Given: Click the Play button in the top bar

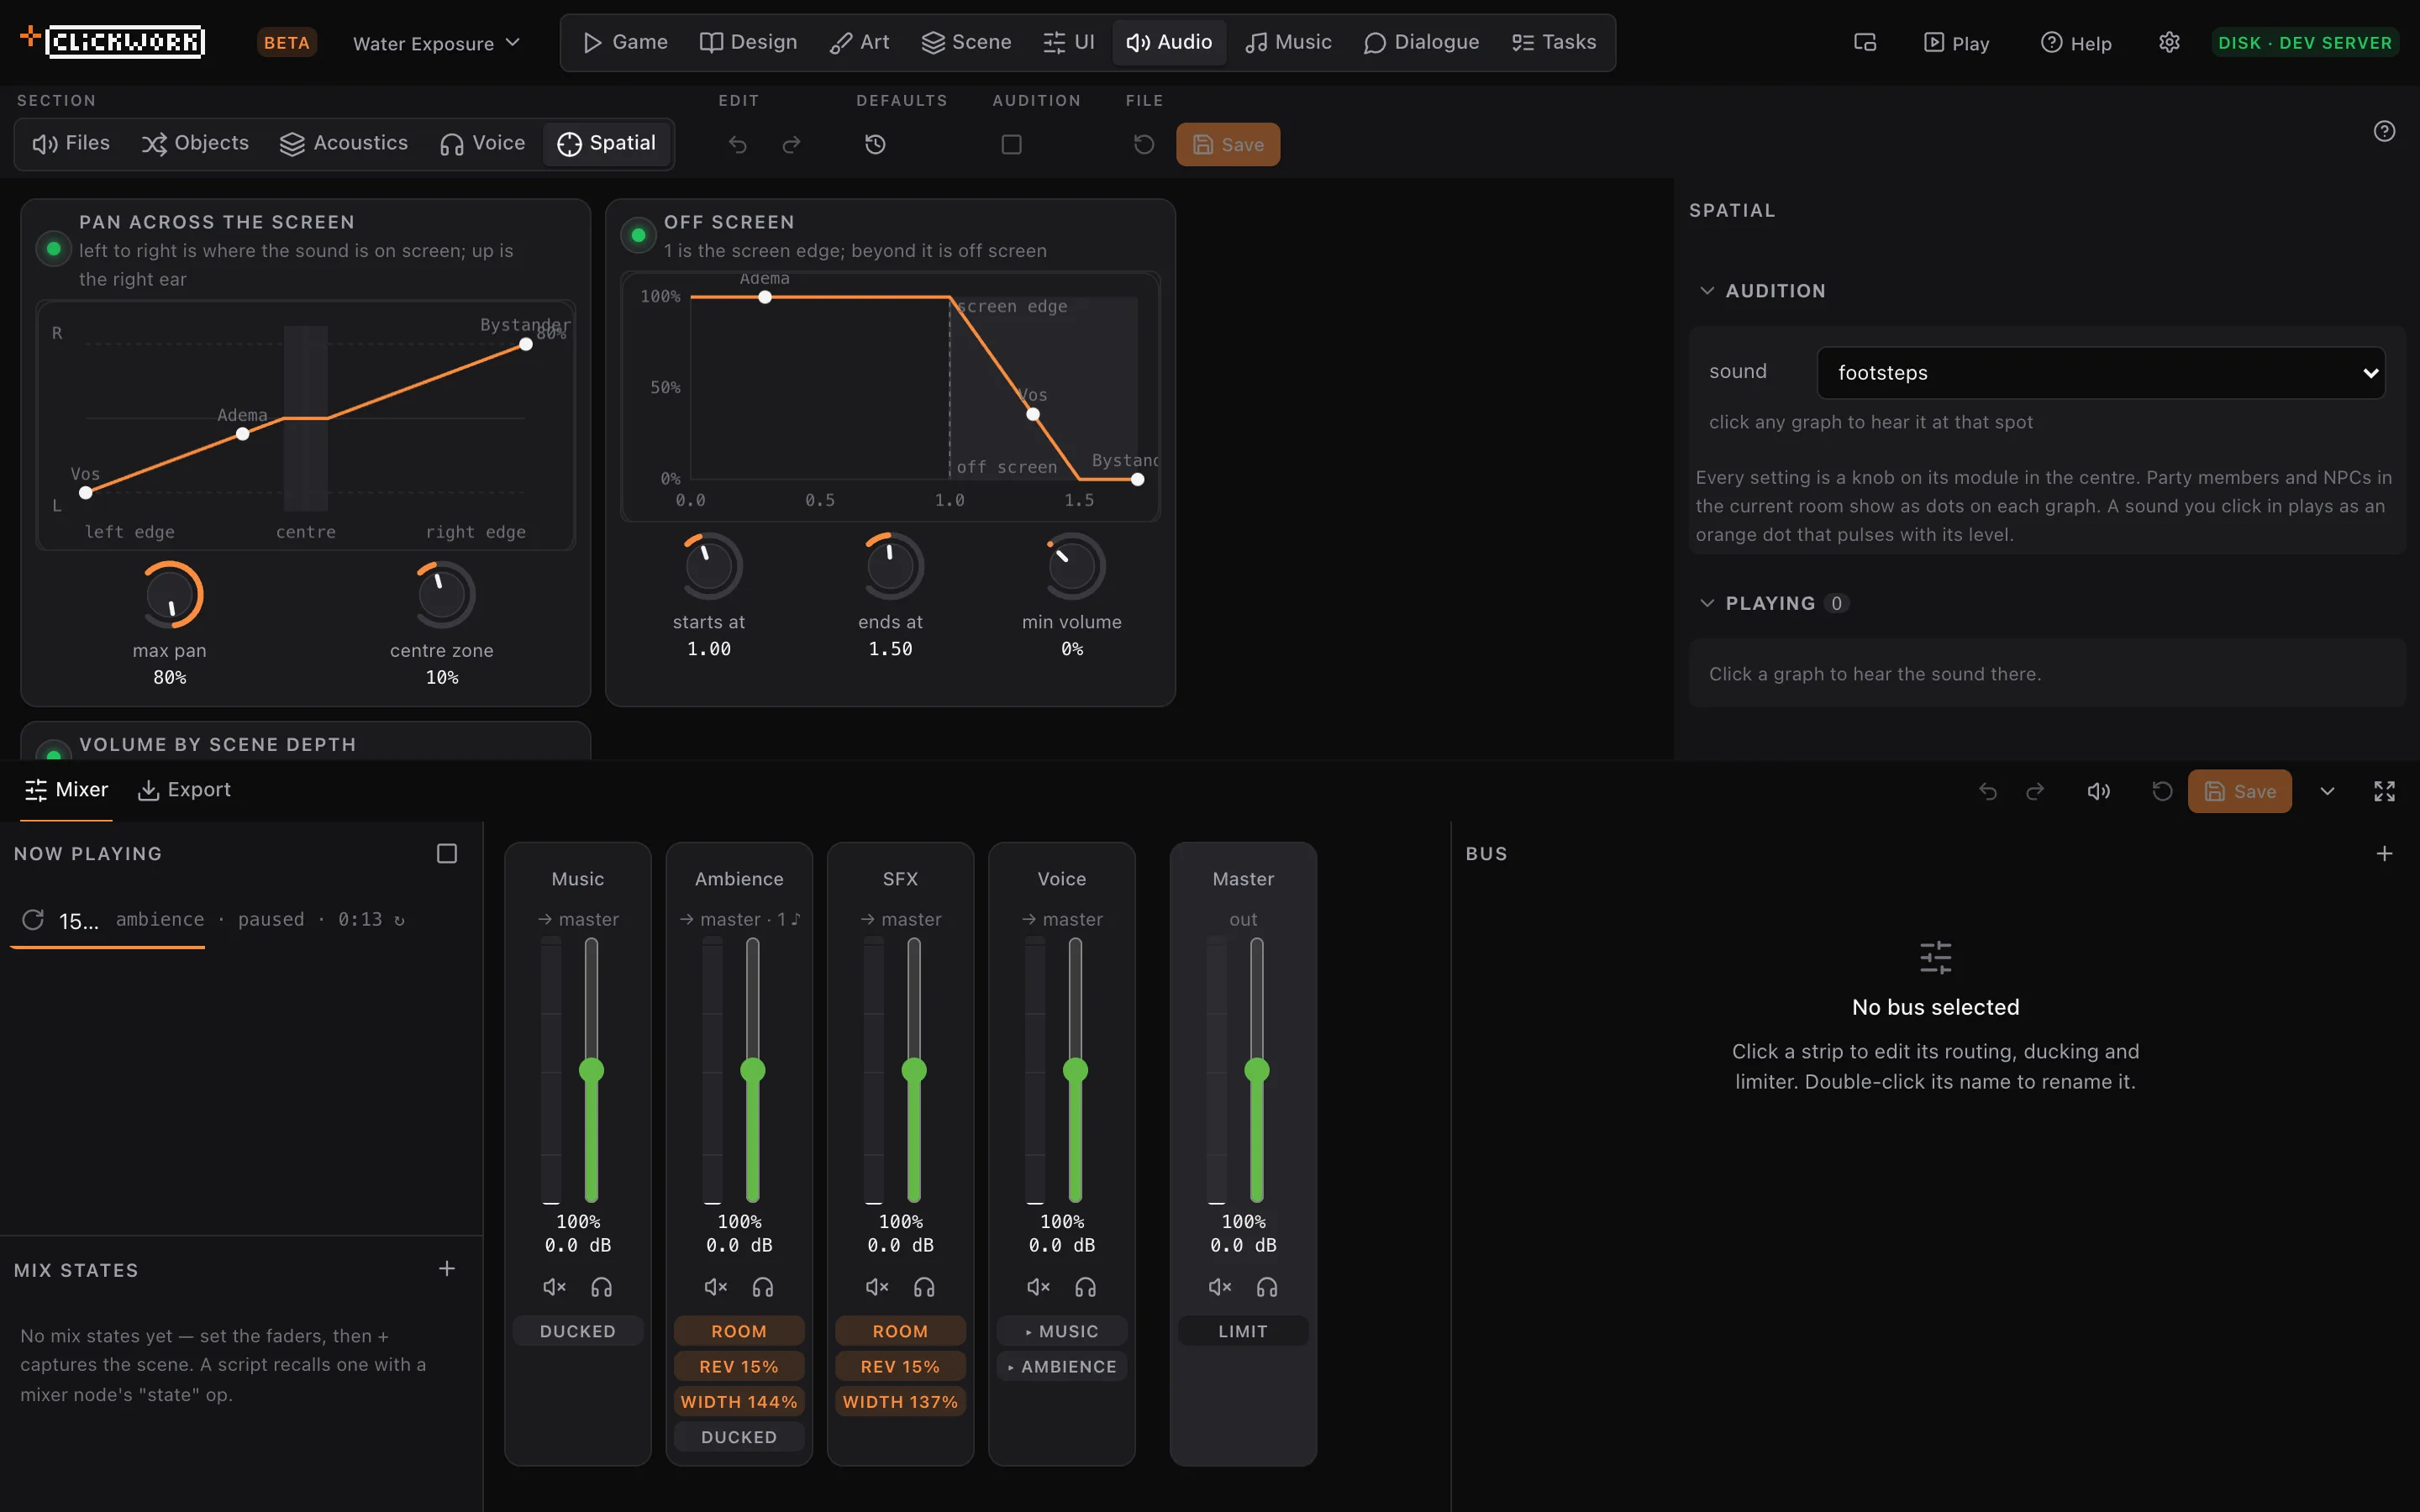Looking at the screenshot, I should point(1957,43).
